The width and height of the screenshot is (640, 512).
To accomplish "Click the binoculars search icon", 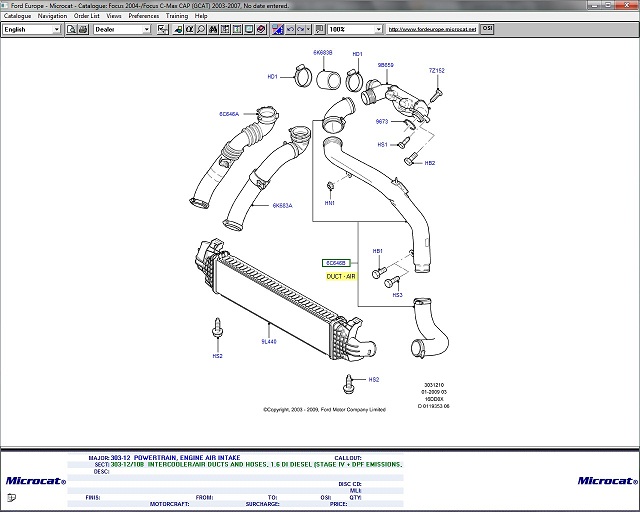I will pyautogui.click(x=213, y=29).
